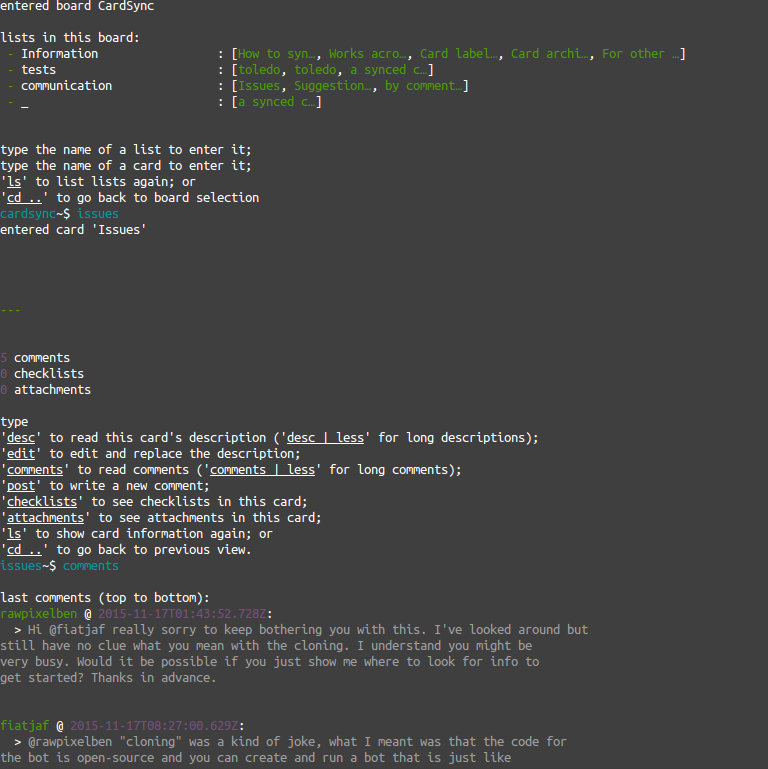Click the 'communication' list name

[x=66, y=86]
